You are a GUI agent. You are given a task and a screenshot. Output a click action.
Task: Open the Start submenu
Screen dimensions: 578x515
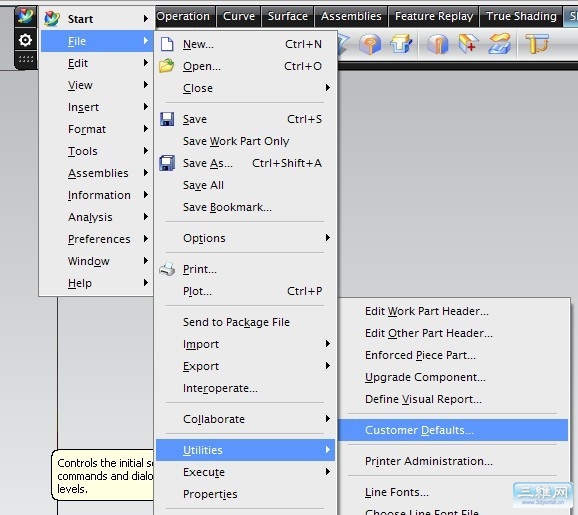97,19
